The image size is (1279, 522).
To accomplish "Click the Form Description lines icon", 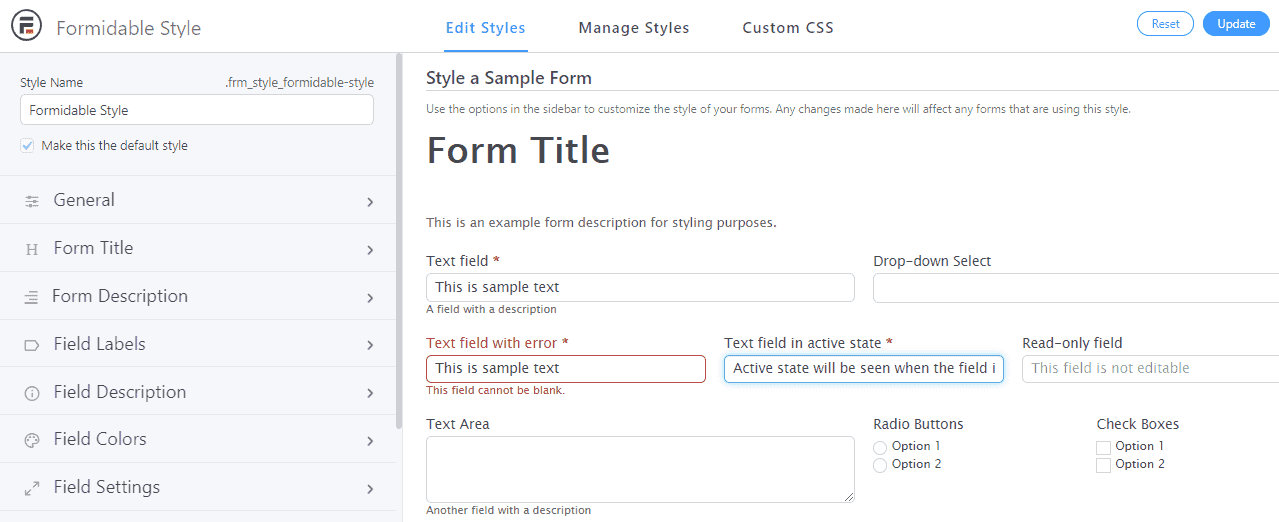I will tap(32, 297).
